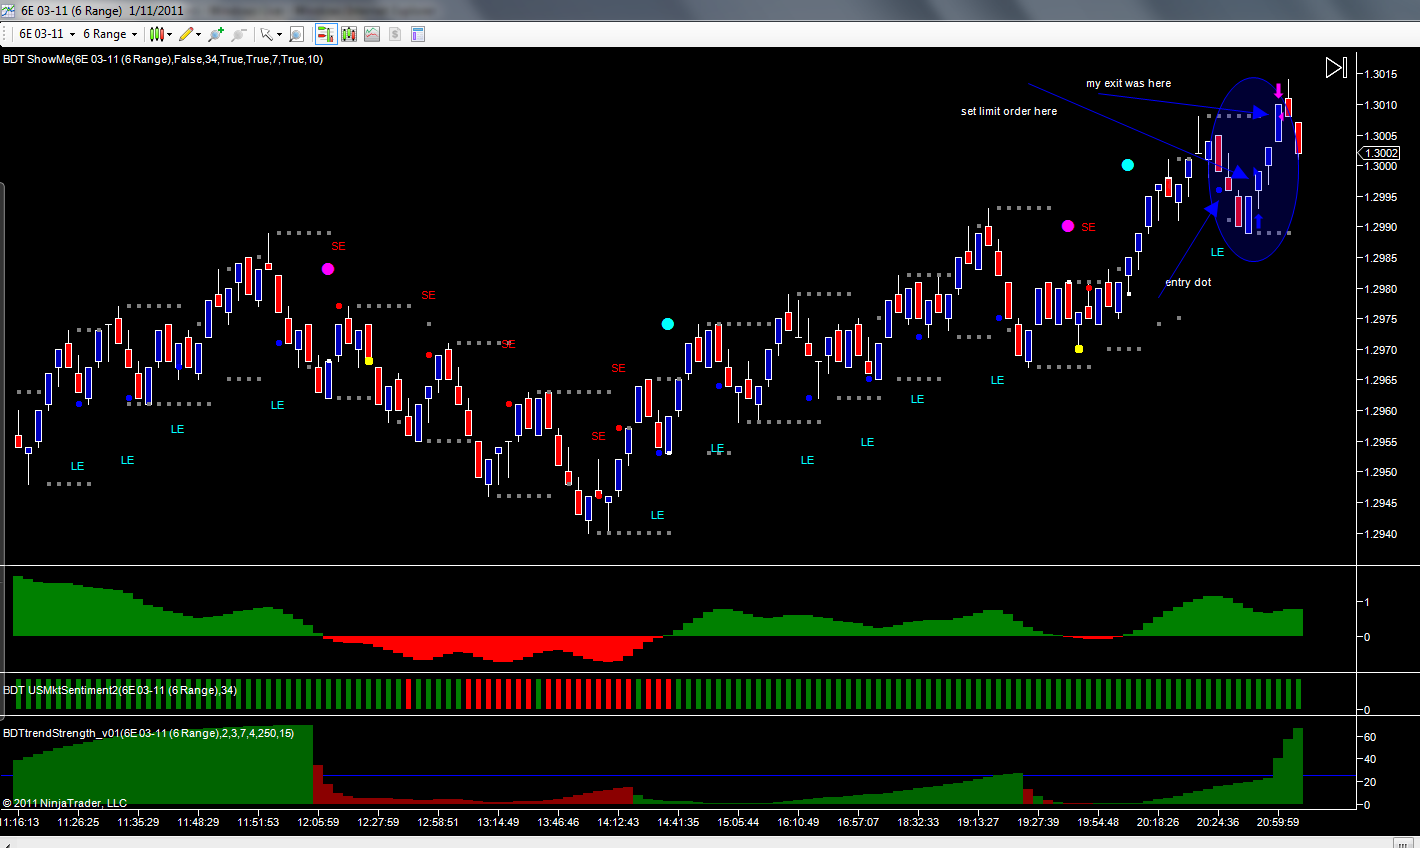
Task: Click the chart window icon in title bar
Action: click(9, 10)
